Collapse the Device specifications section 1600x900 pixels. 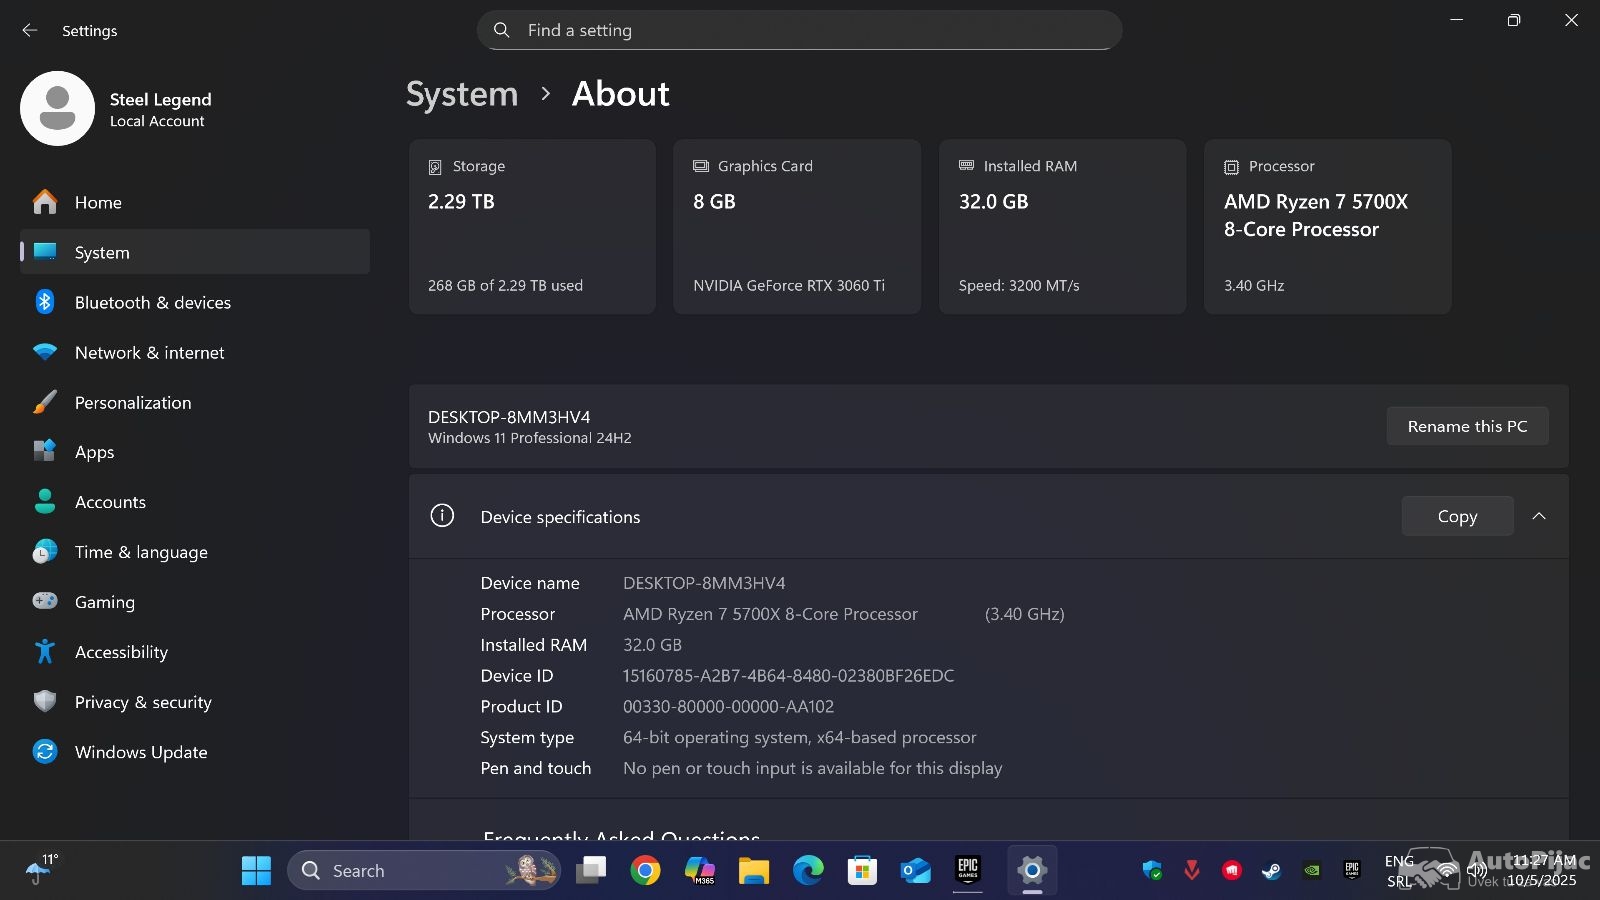point(1539,516)
